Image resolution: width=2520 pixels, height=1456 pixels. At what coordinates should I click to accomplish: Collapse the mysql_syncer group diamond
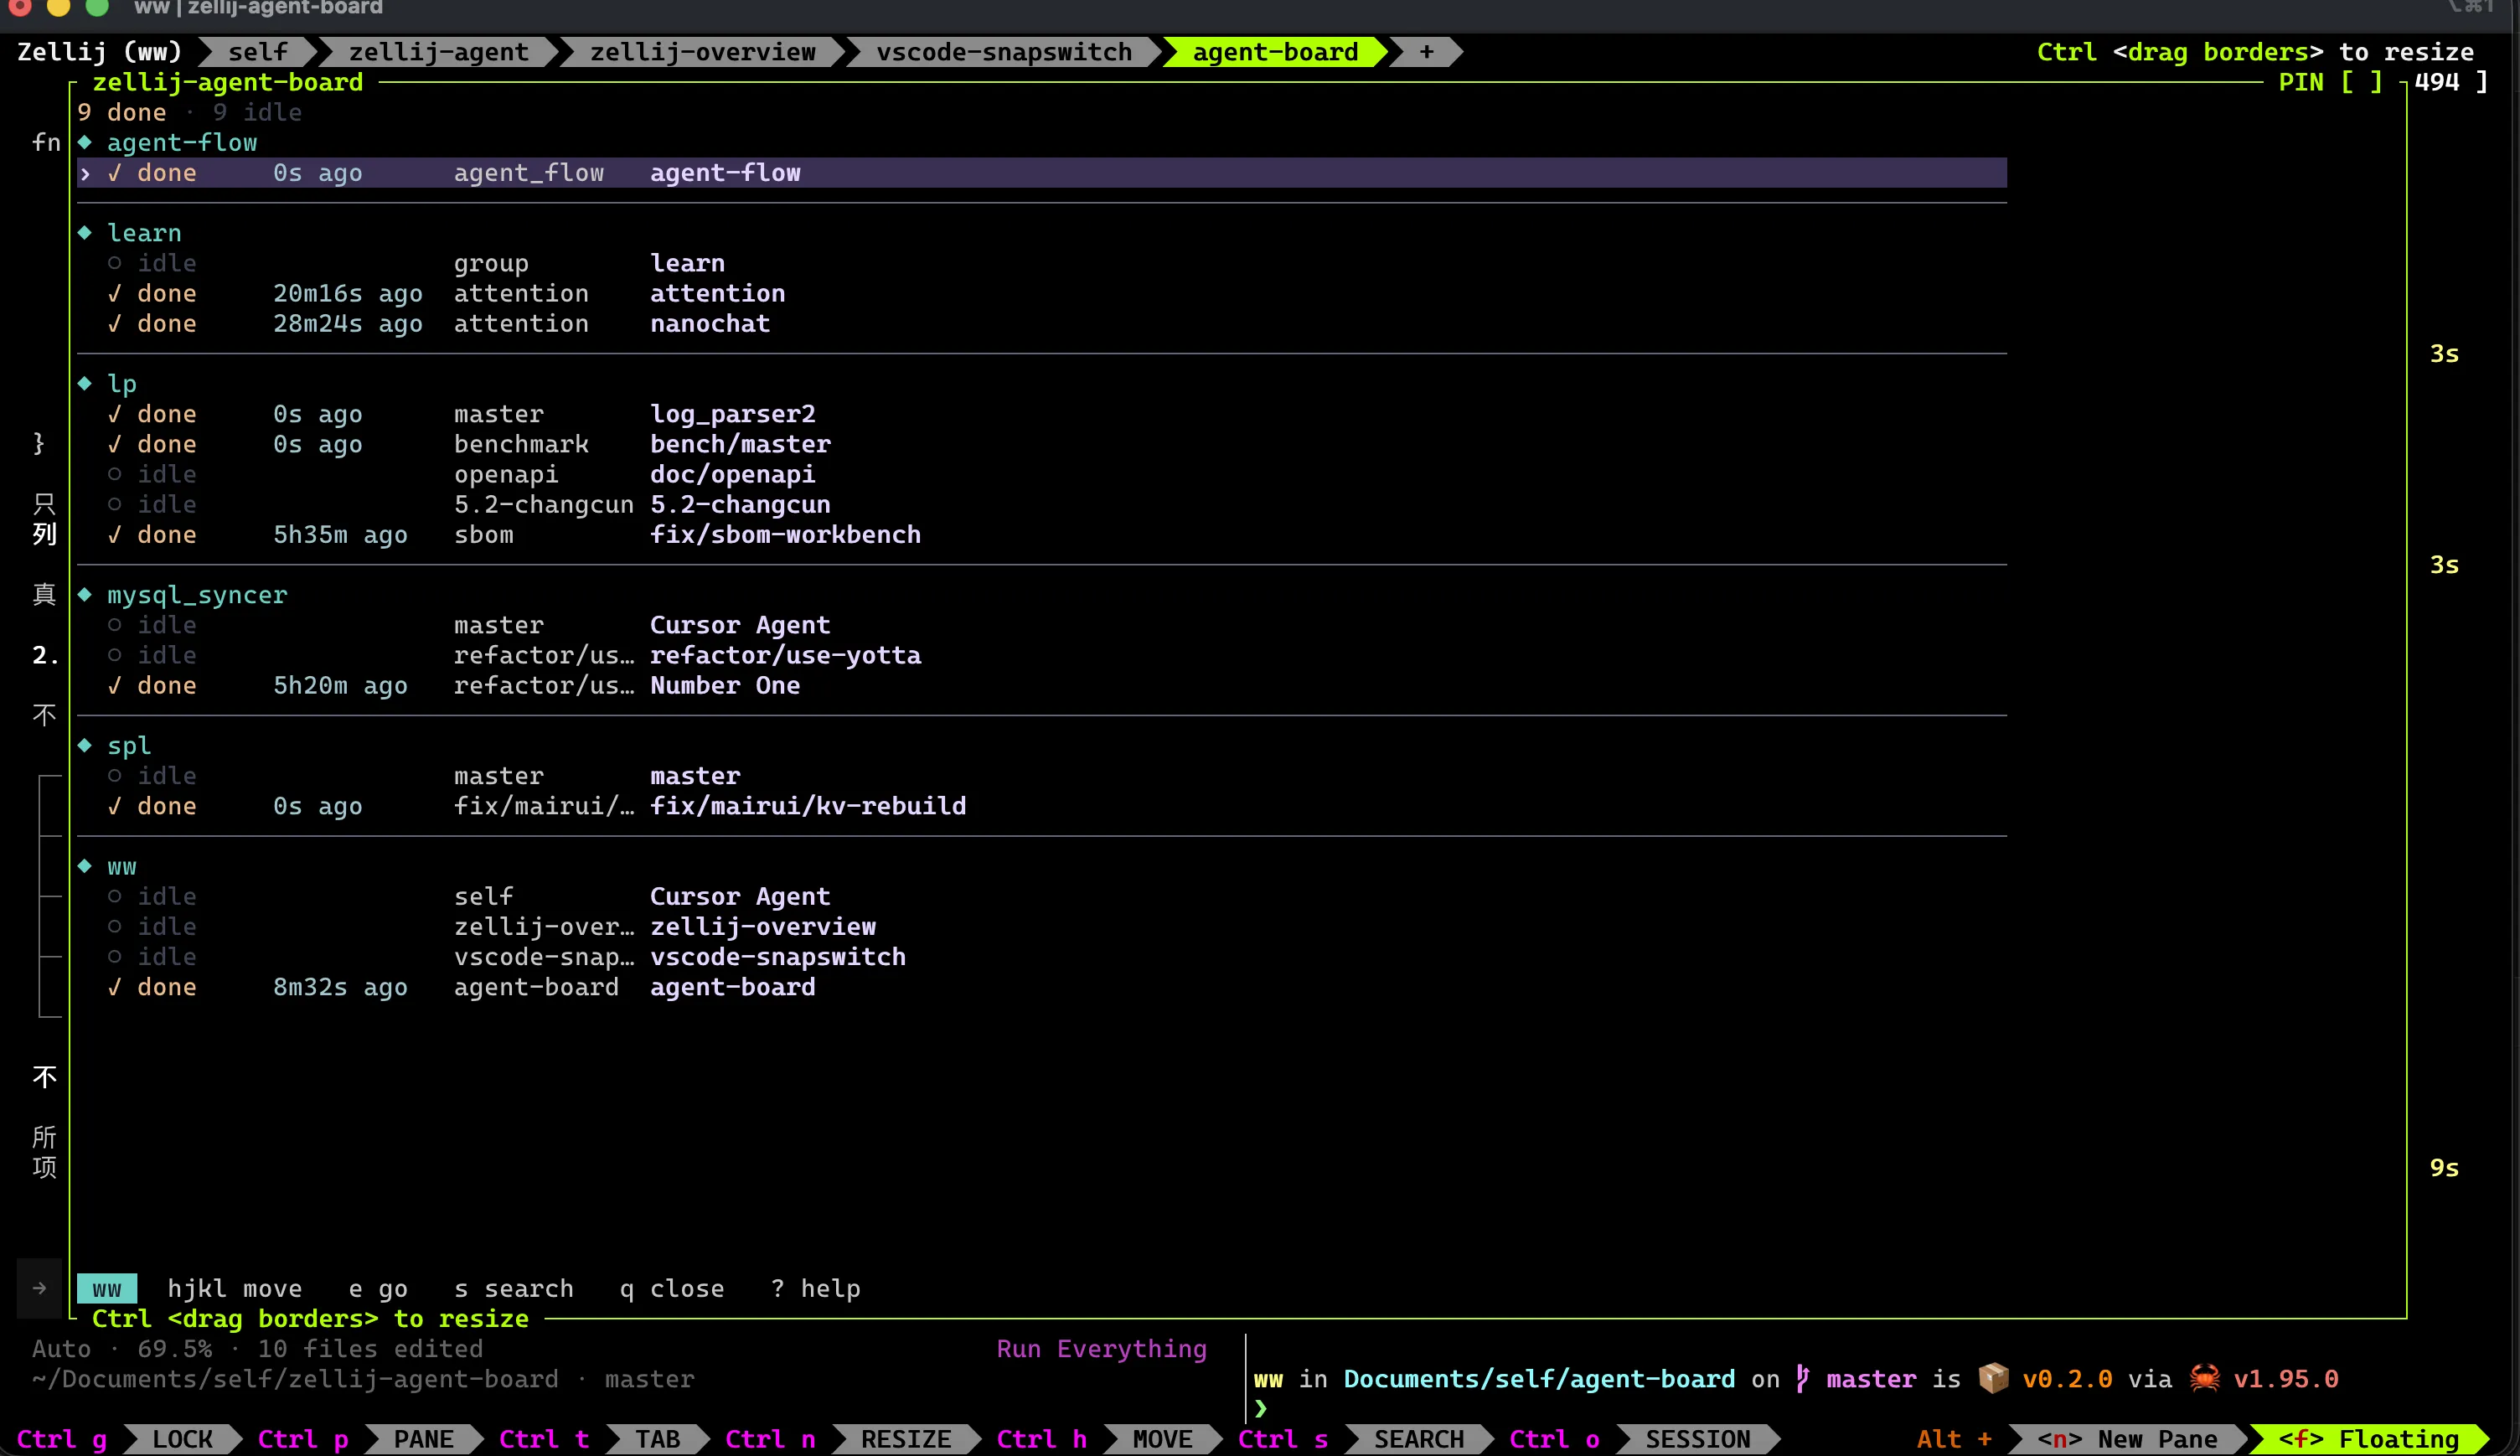(85, 595)
